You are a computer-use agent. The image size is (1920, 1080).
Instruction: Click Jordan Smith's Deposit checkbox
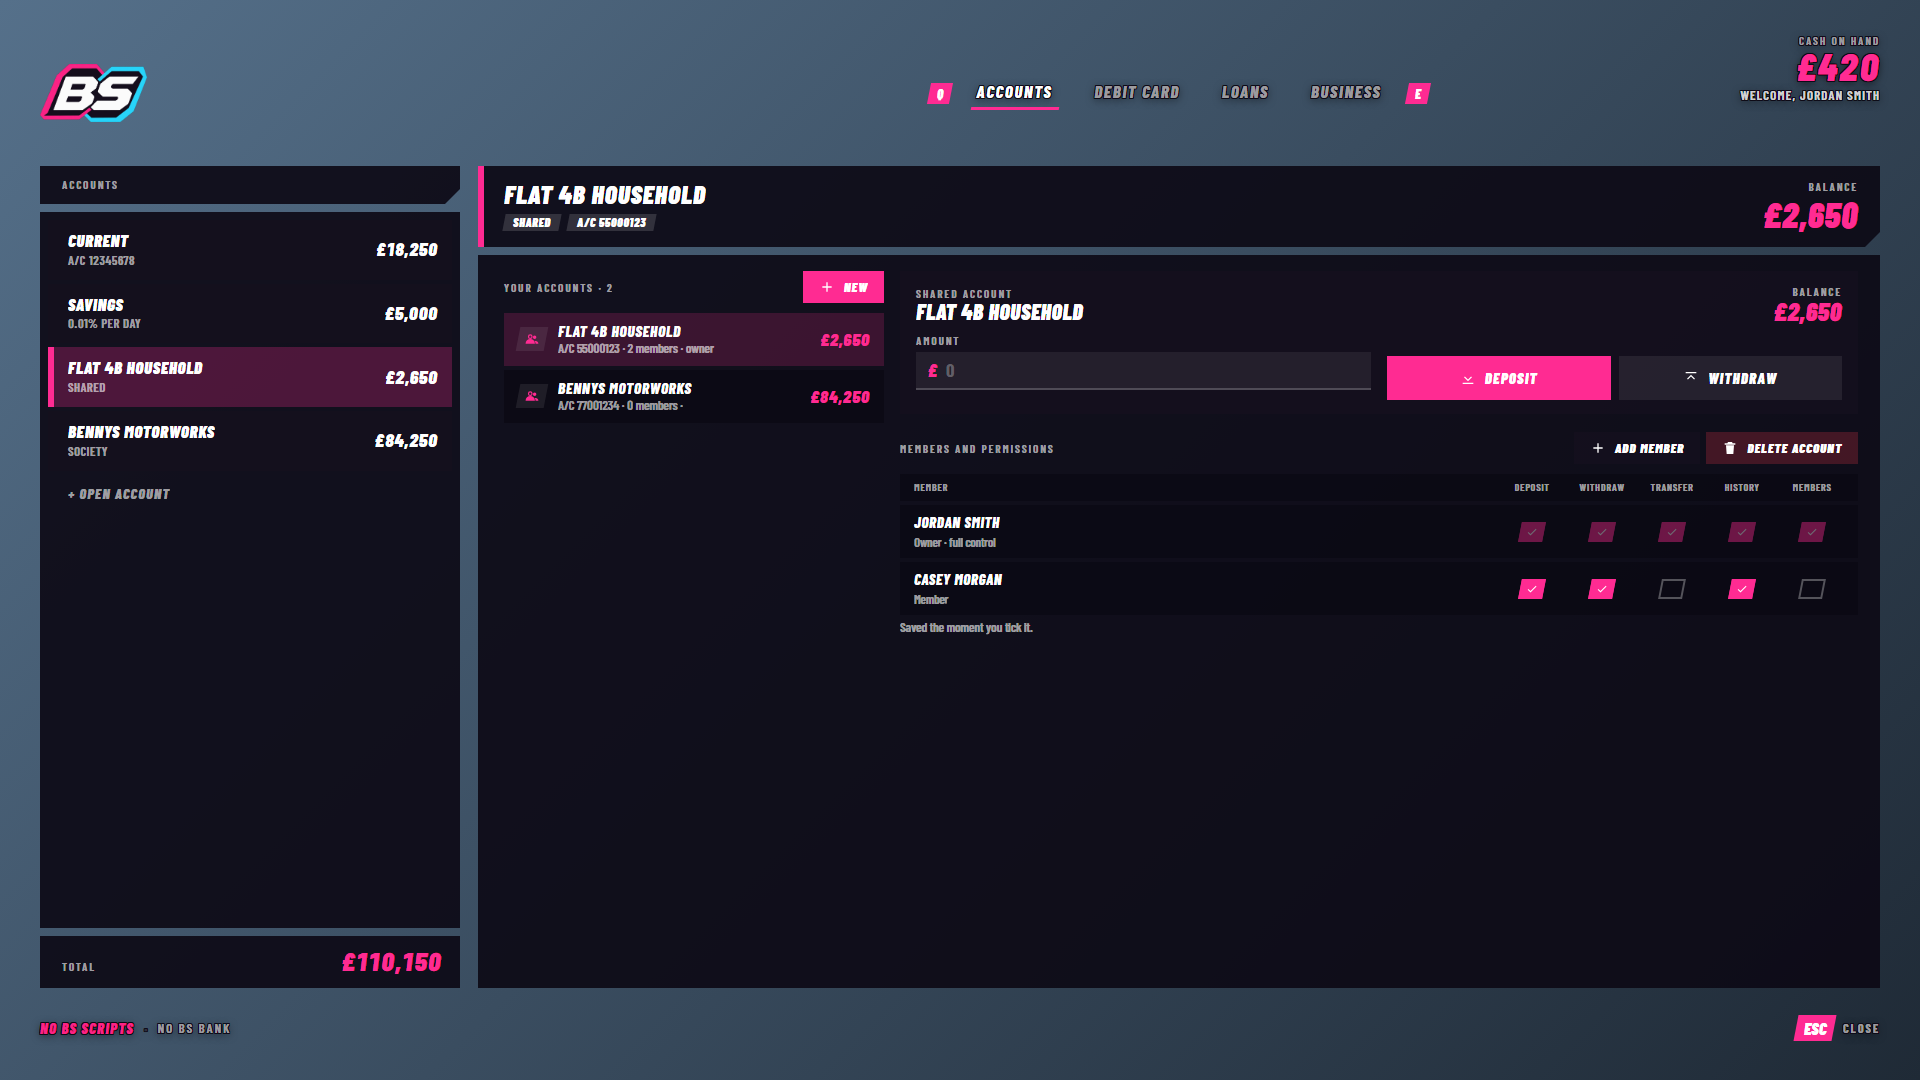[1532, 532]
